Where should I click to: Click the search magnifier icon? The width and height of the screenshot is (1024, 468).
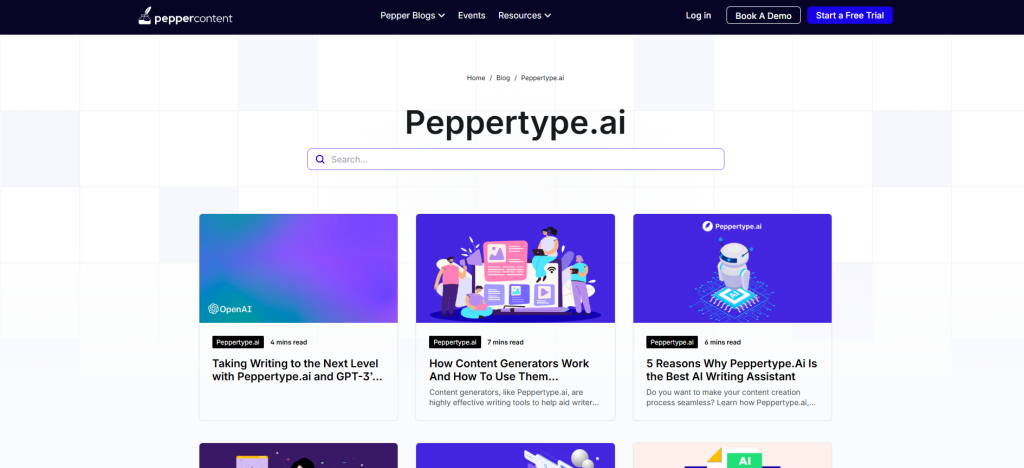[320, 159]
